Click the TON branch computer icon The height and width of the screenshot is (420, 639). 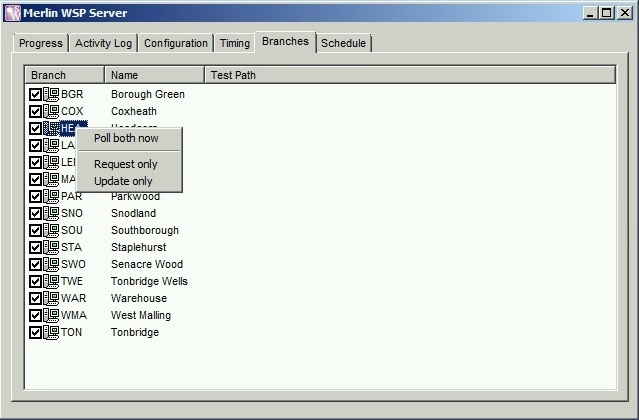[51, 332]
